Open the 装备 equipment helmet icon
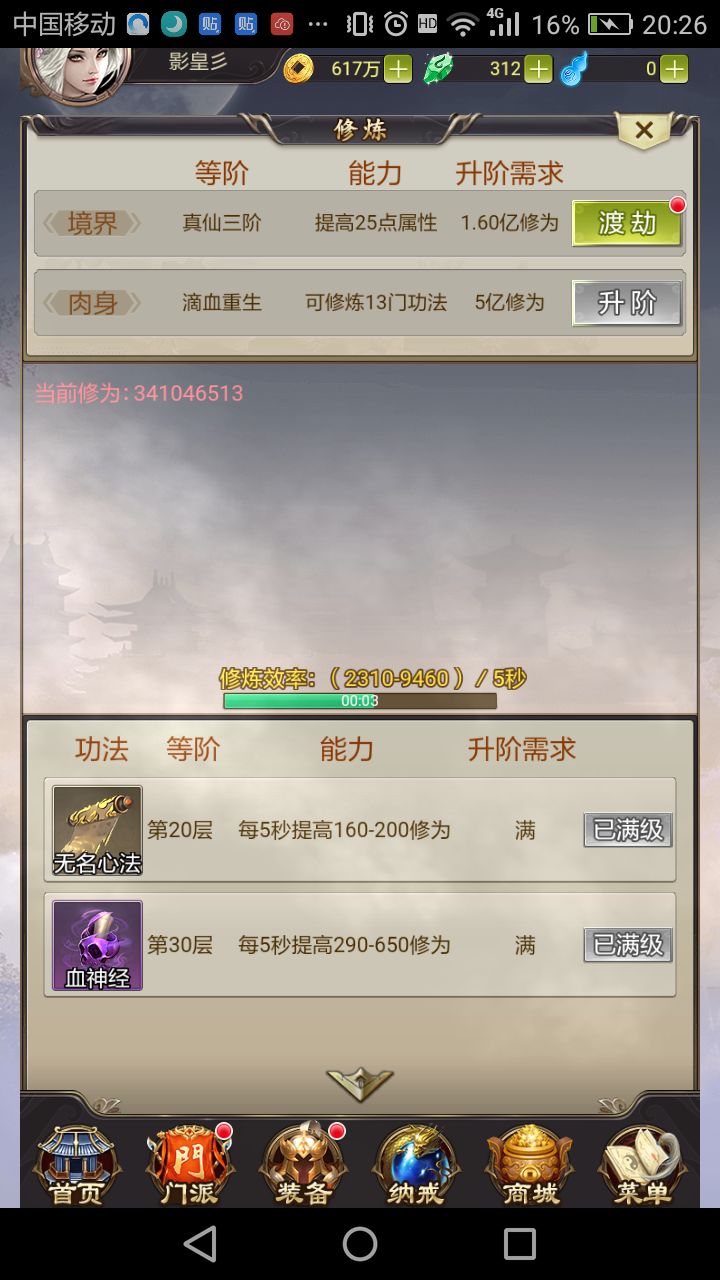 point(304,1165)
